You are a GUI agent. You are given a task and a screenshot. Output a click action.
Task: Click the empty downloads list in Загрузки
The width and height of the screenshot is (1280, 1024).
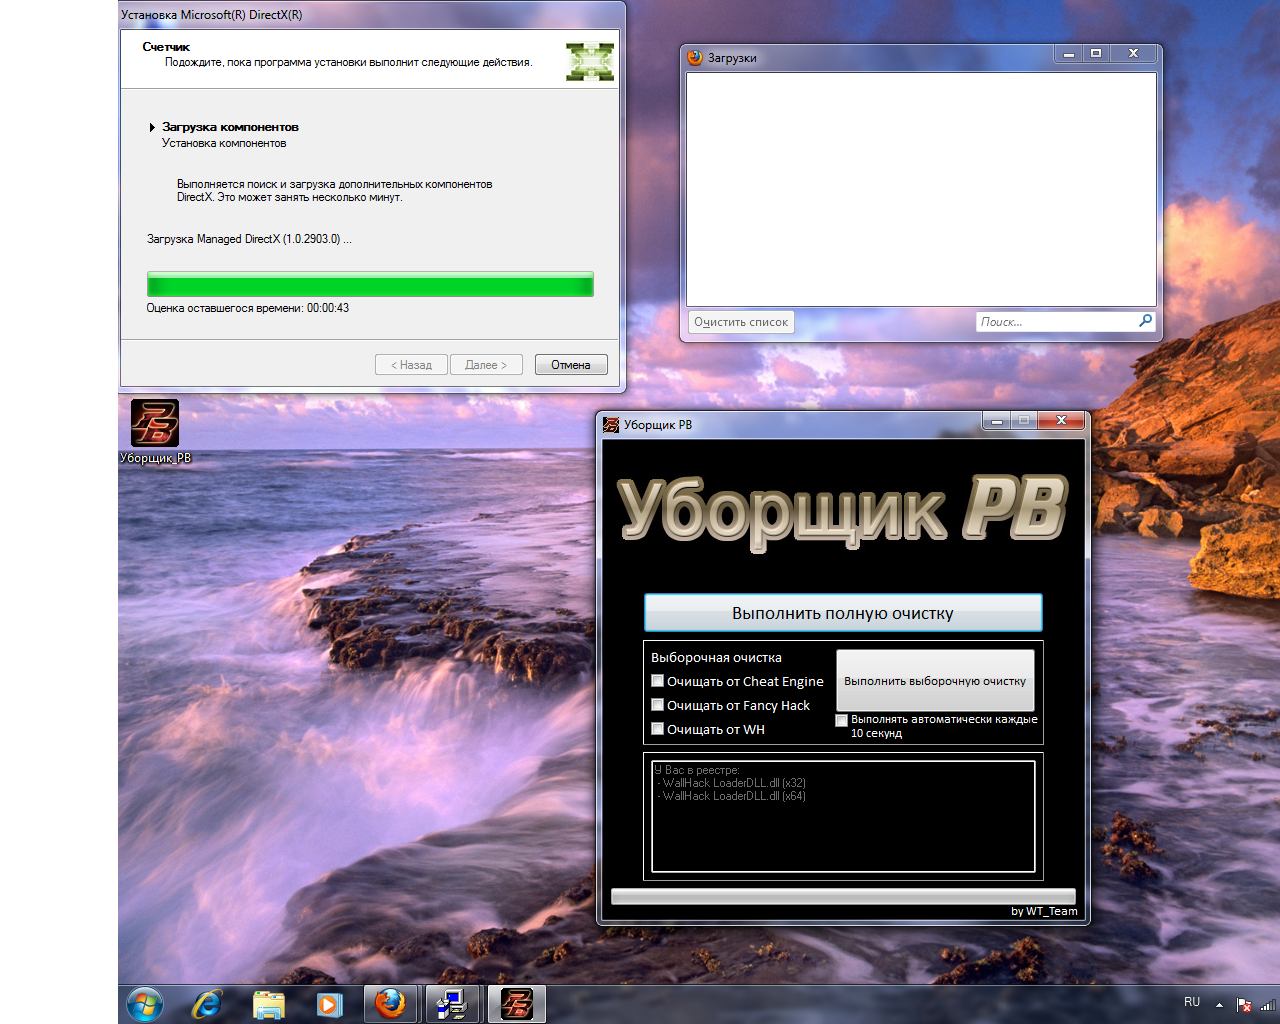pyautogui.click(x=921, y=189)
